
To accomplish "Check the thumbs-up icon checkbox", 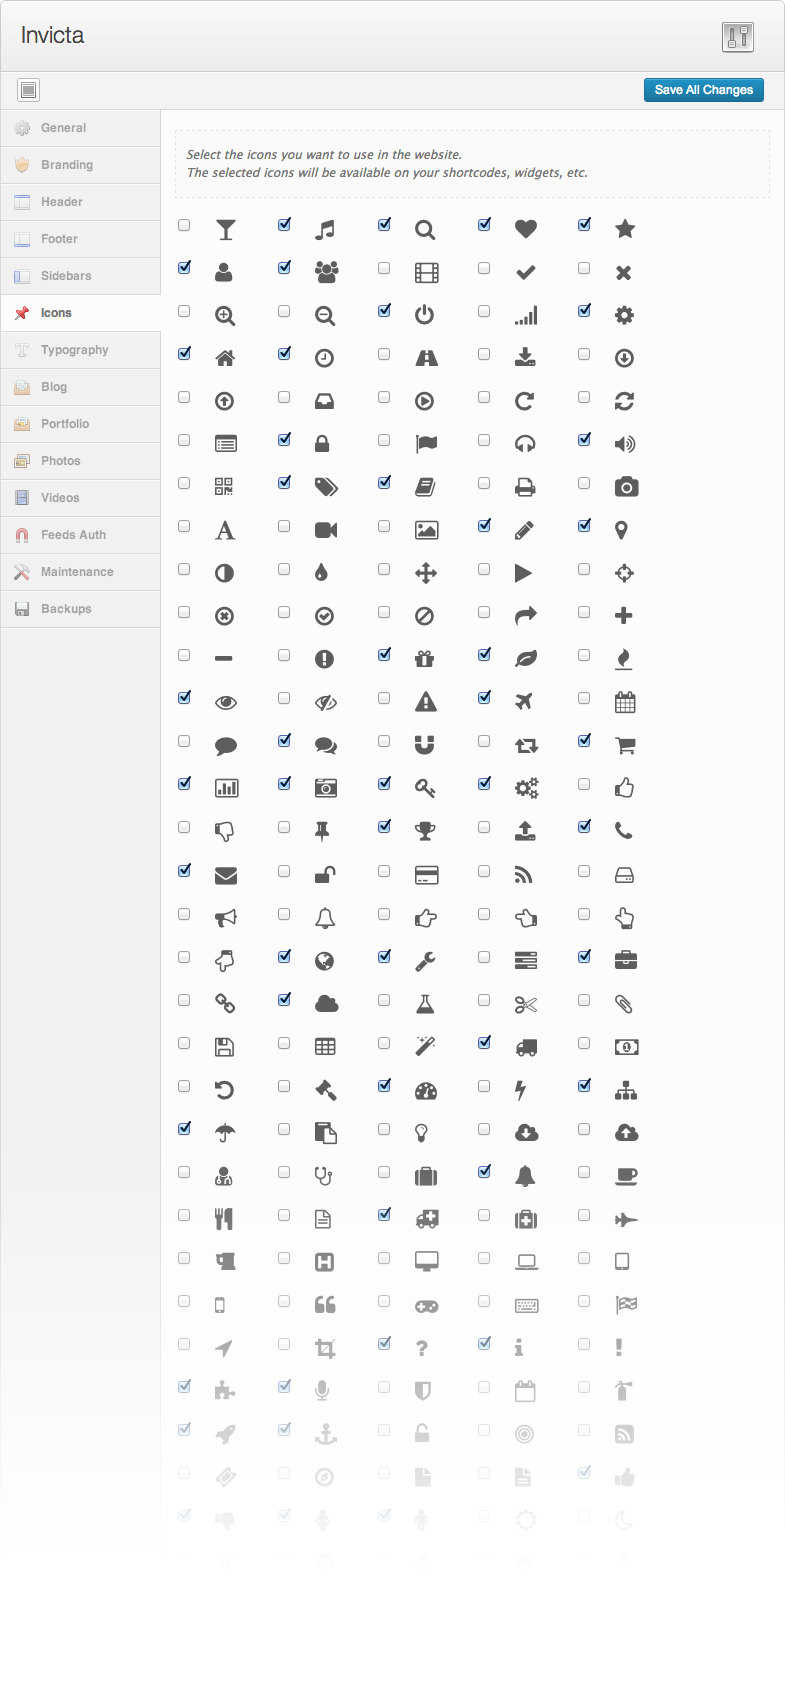I will click(584, 784).
